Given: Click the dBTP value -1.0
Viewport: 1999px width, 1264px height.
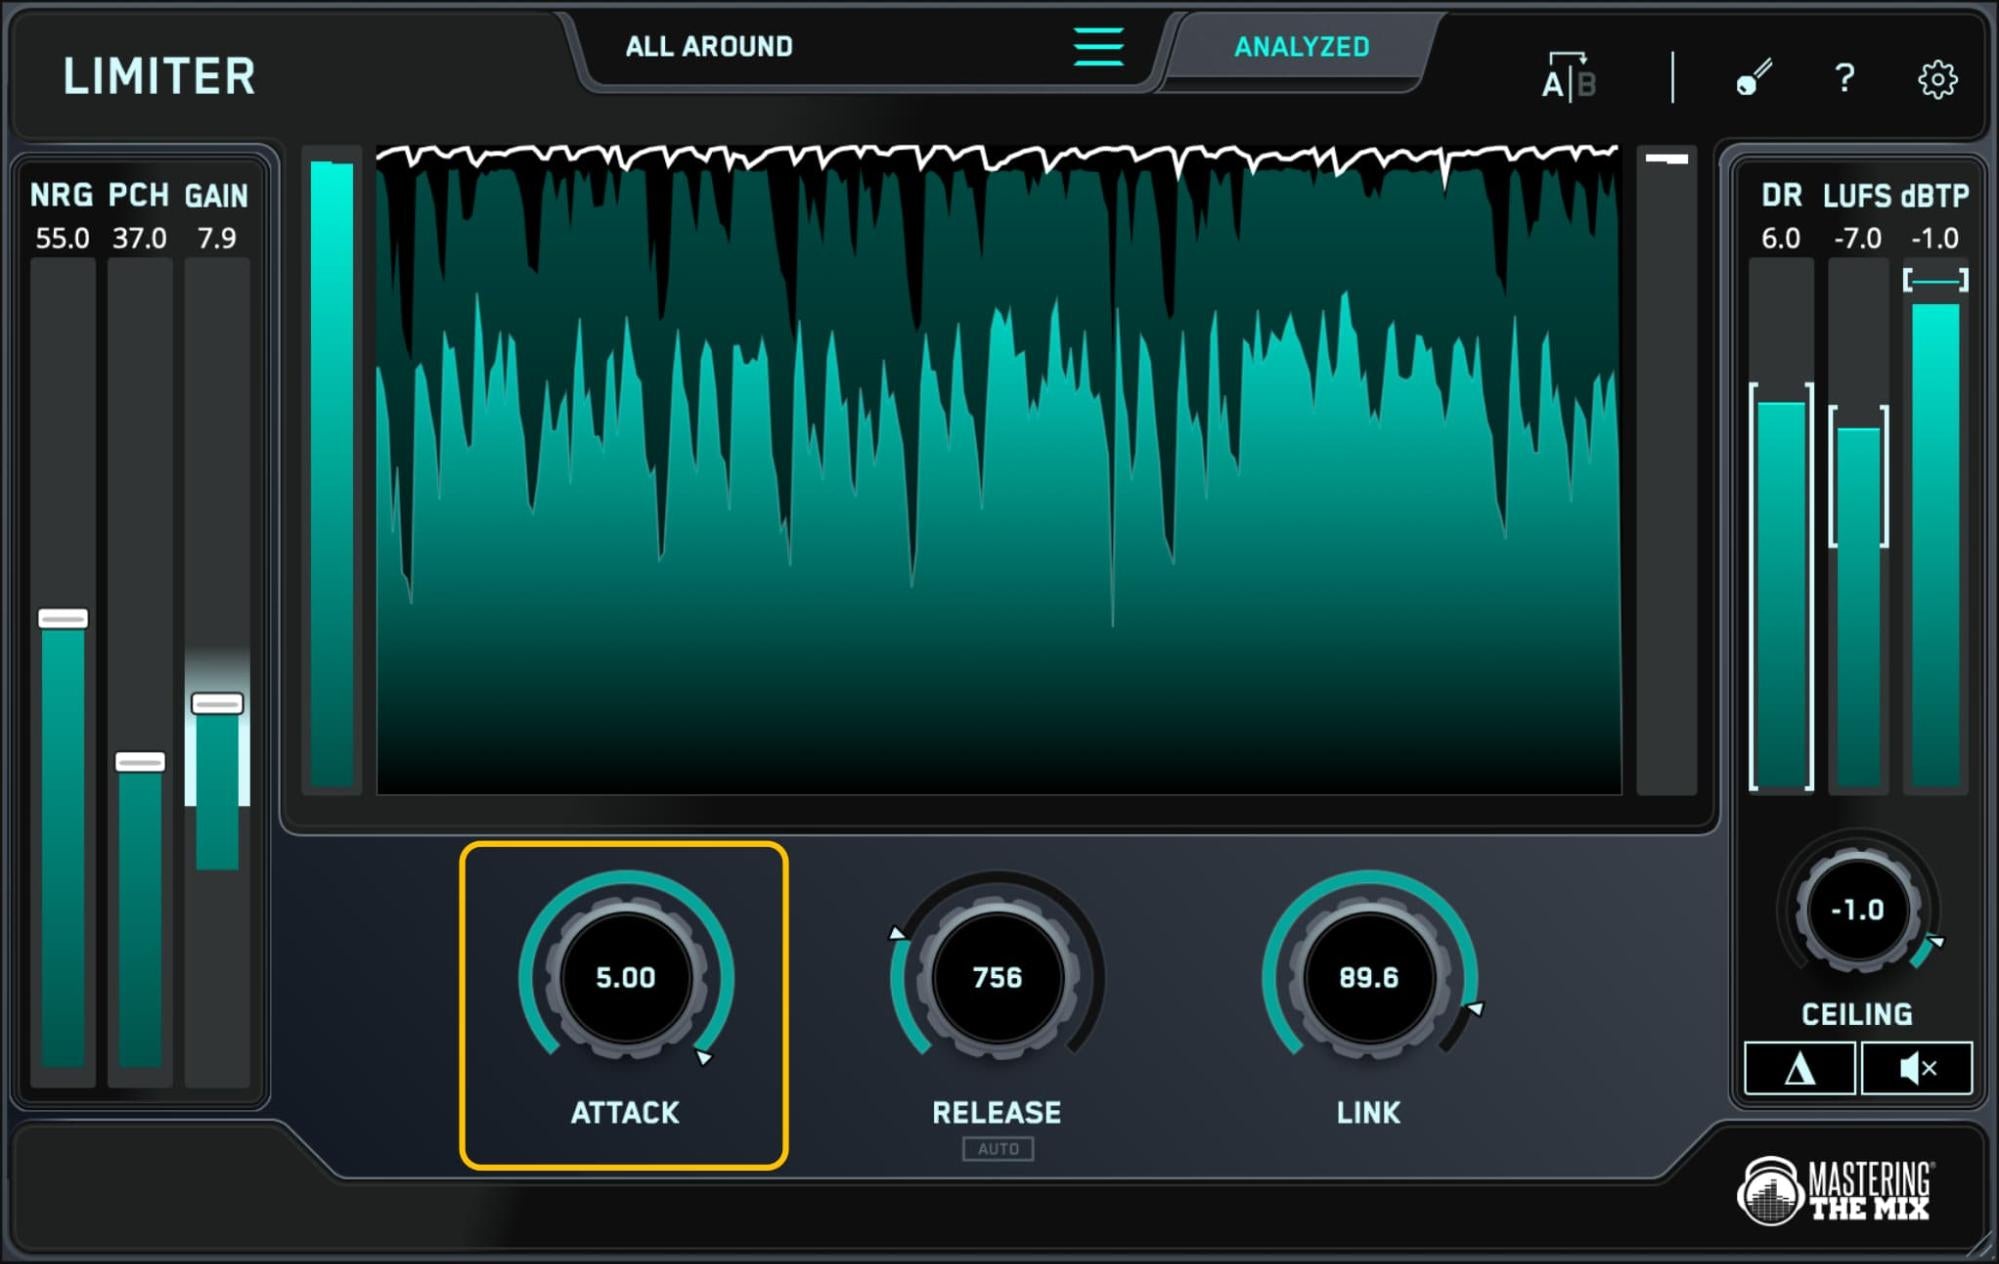Looking at the screenshot, I should [1935, 238].
